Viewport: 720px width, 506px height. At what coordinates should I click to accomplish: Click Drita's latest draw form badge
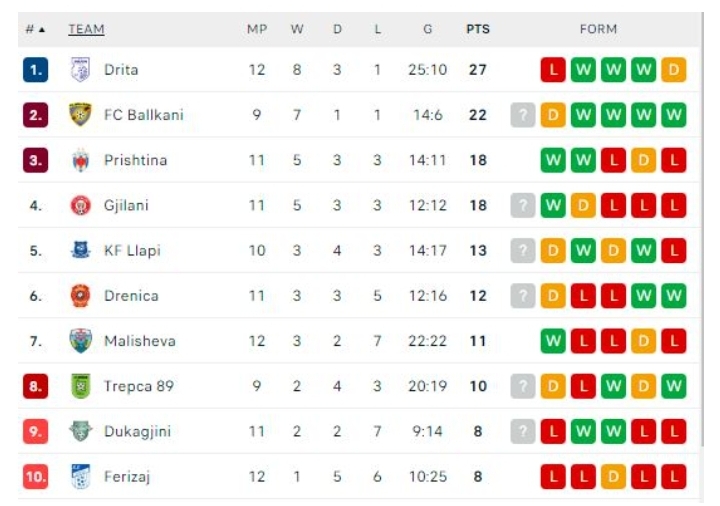pyautogui.click(x=674, y=69)
